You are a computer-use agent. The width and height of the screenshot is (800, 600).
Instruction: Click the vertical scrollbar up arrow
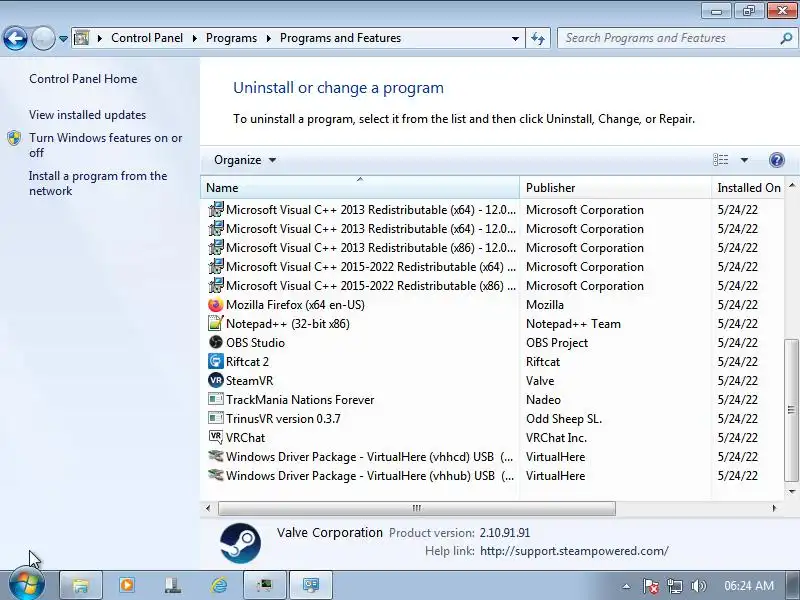(792, 185)
